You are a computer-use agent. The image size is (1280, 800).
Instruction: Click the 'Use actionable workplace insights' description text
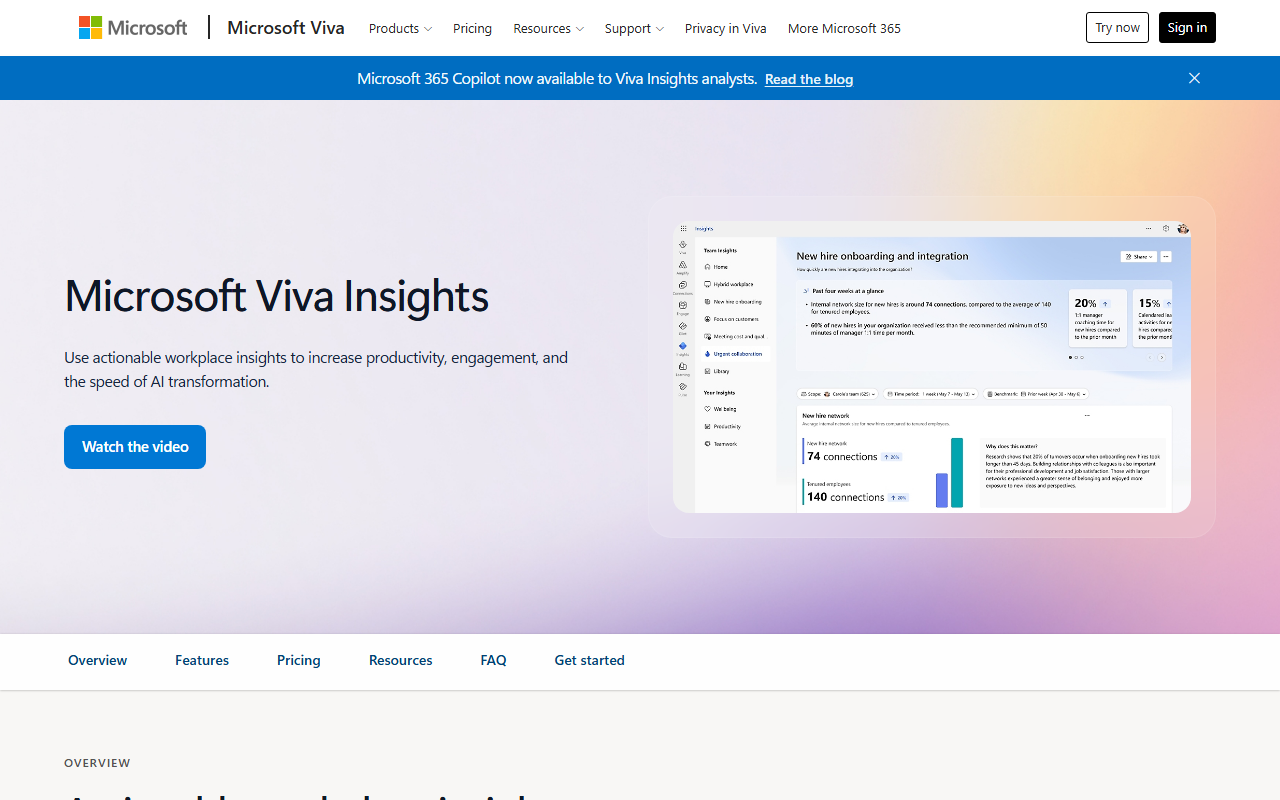[316, 369]
